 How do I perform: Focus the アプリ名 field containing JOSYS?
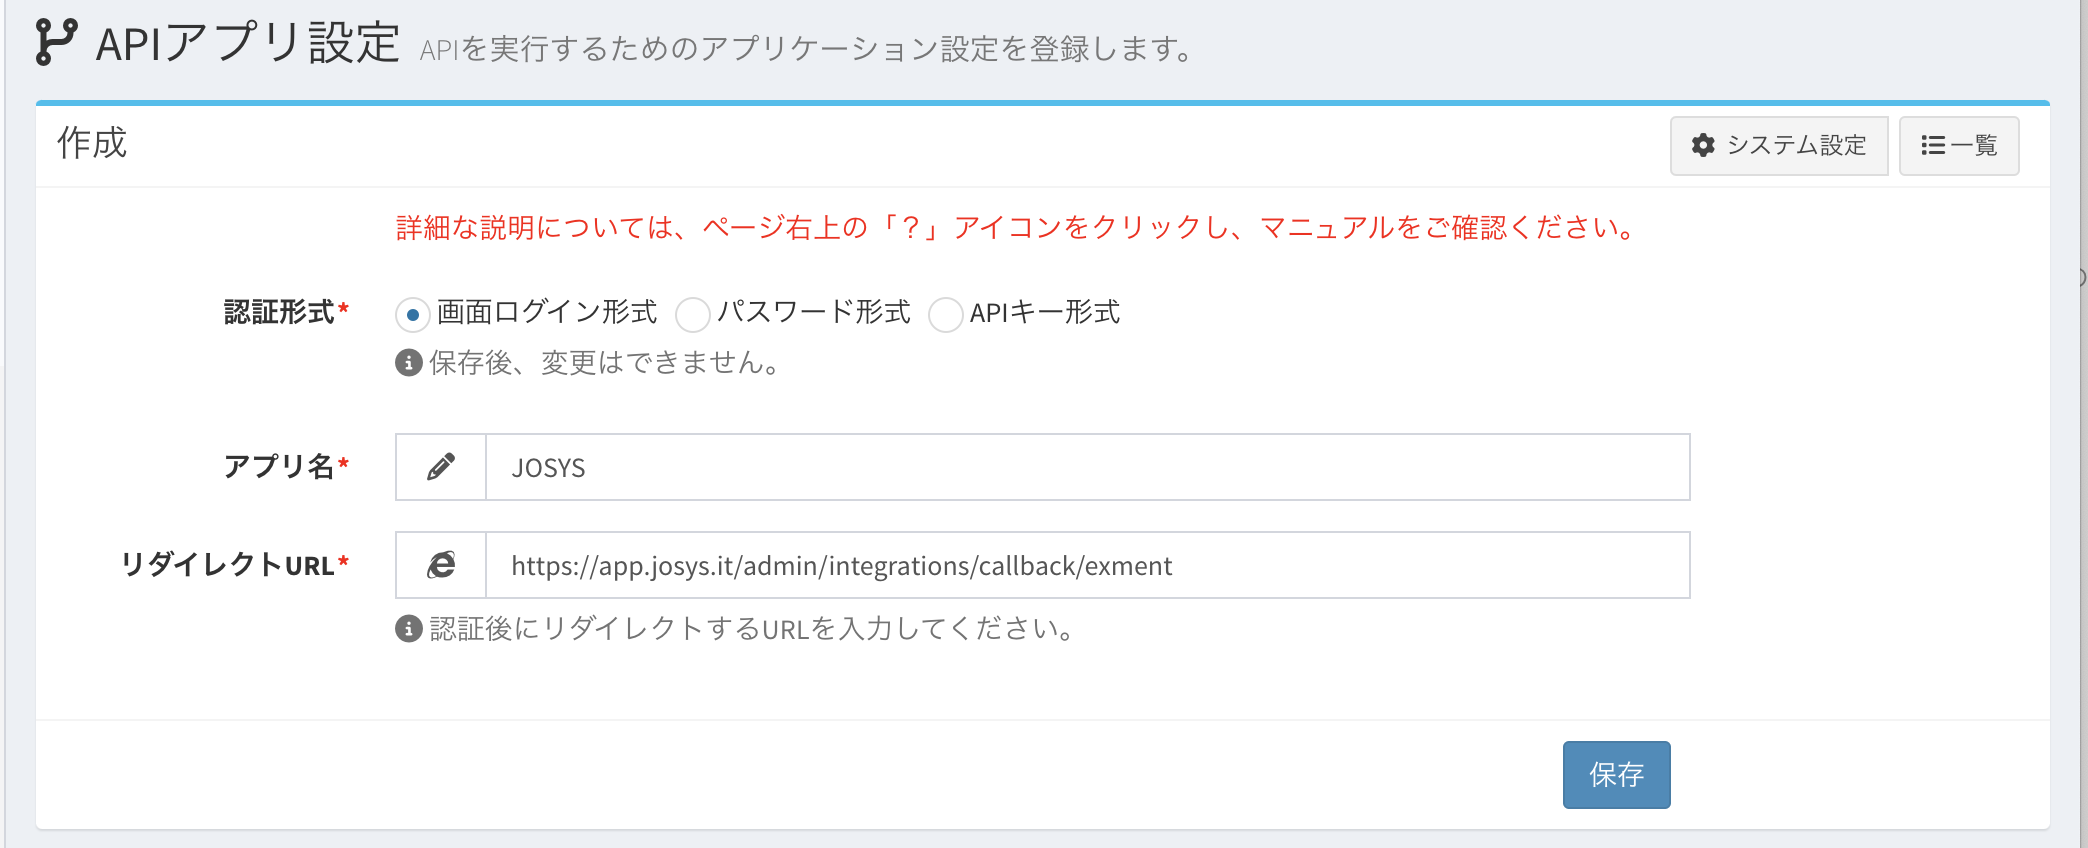coord(1086,467)
